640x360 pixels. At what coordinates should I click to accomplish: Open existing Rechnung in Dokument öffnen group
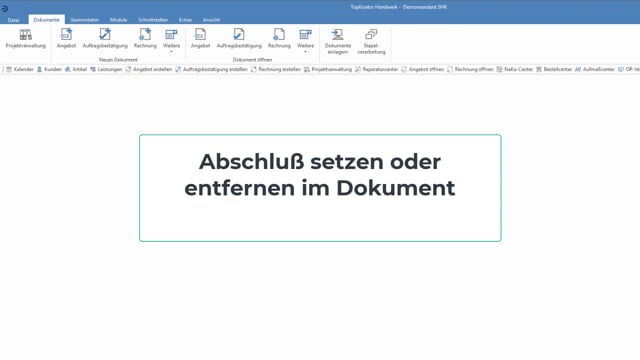[279, 39]
